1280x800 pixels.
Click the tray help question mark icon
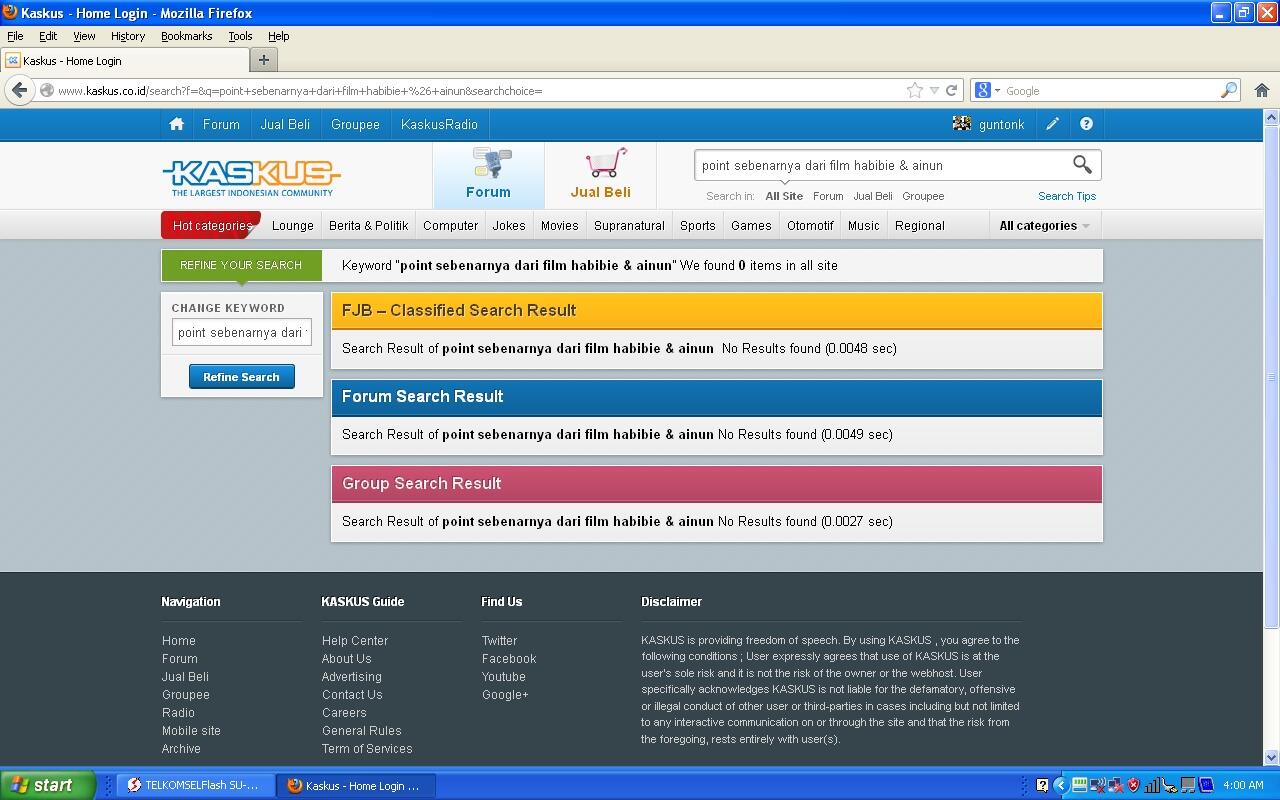coord(1042,785)
